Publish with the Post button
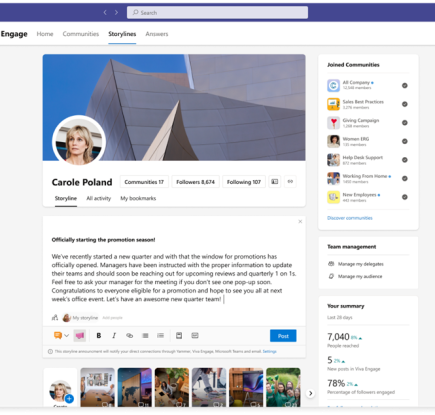Viewport: 435px width, 415px height. point(283,336)
